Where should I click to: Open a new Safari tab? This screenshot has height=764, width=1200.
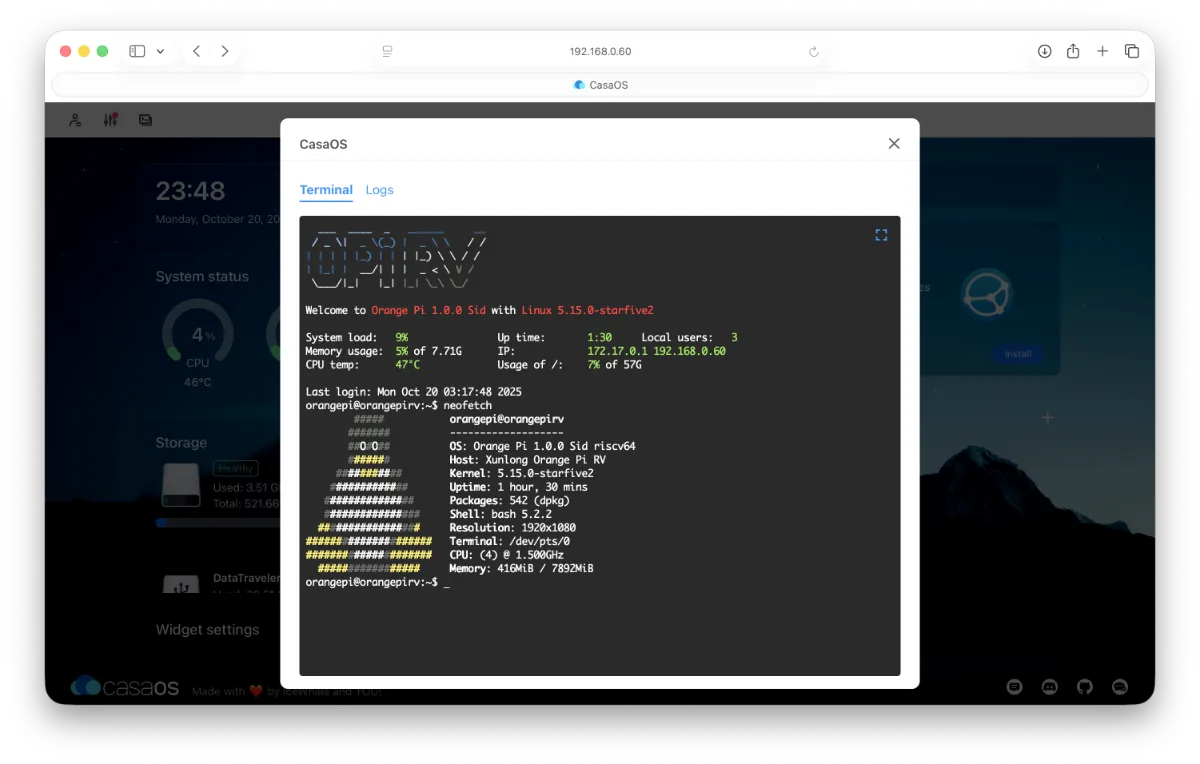(x=1102, y=51)
